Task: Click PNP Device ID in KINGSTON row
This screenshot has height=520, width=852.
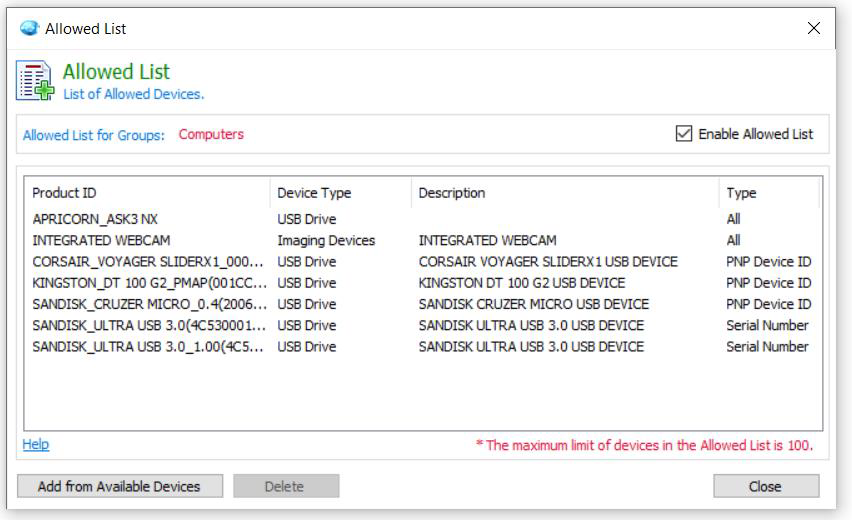Action: click(769, 283)
